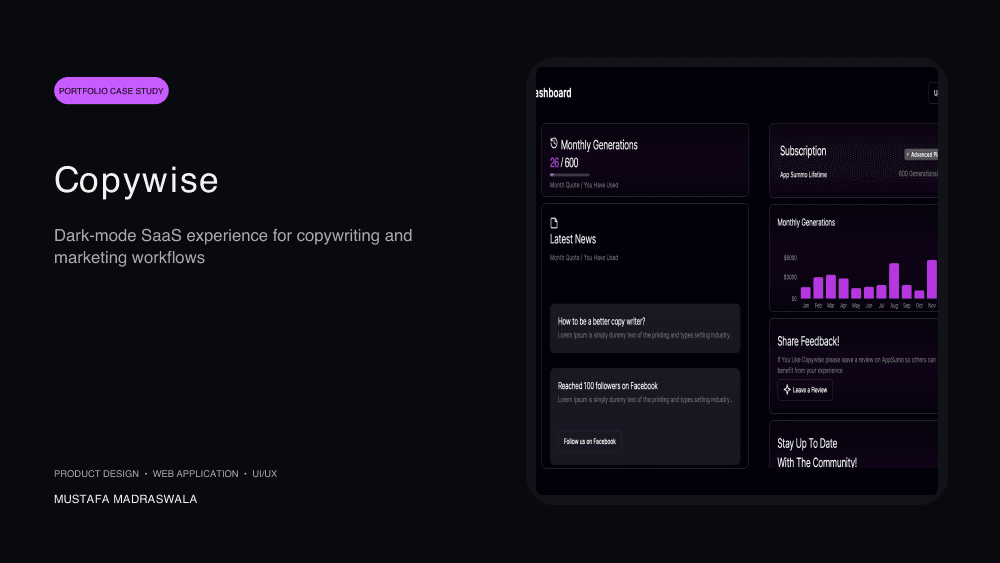
Task: Click the Leave a Review button
Action: 805,390
